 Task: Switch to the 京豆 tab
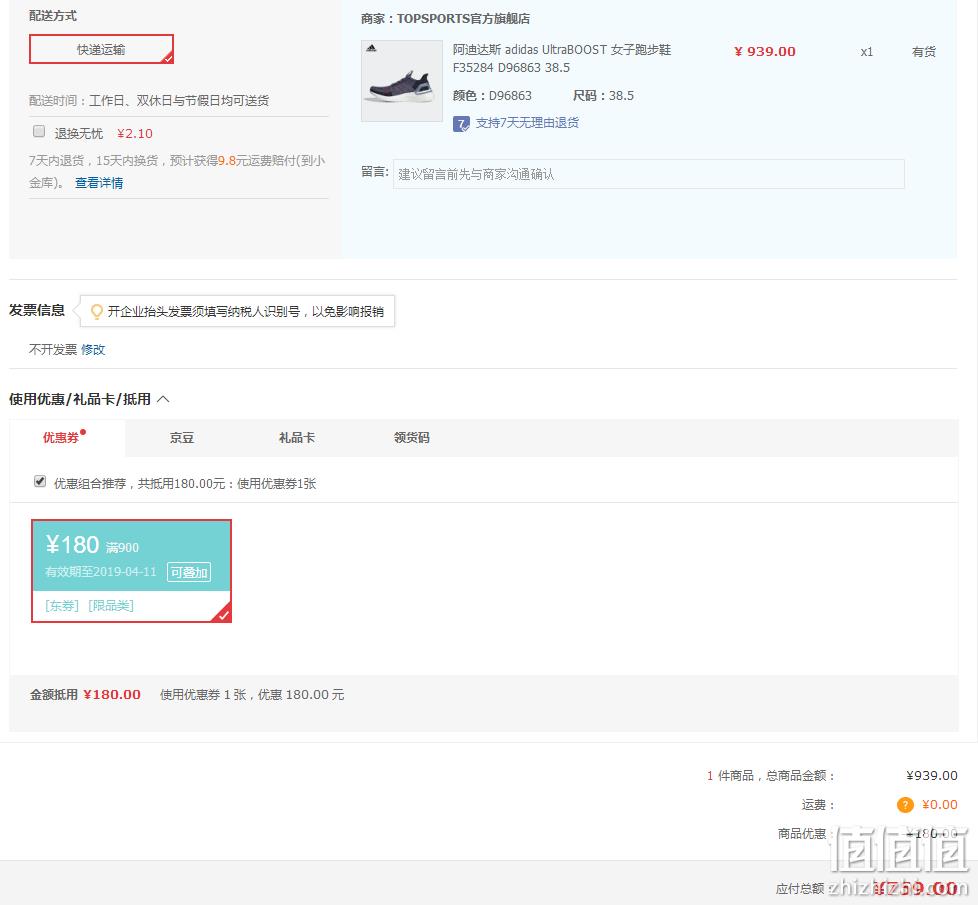tap(182, 438)
